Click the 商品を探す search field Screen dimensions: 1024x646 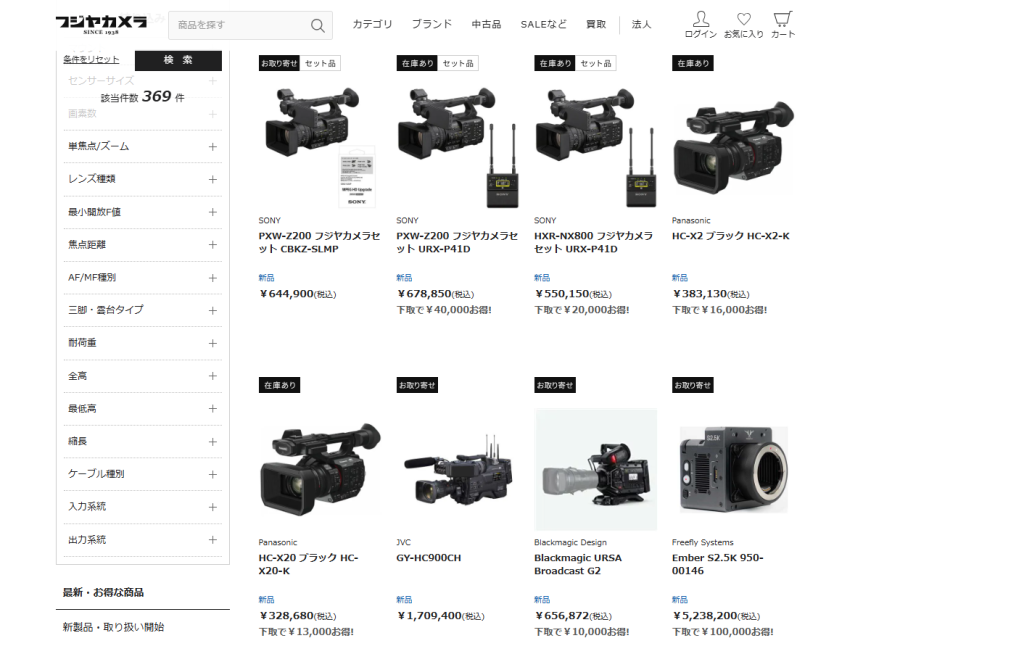239,25
